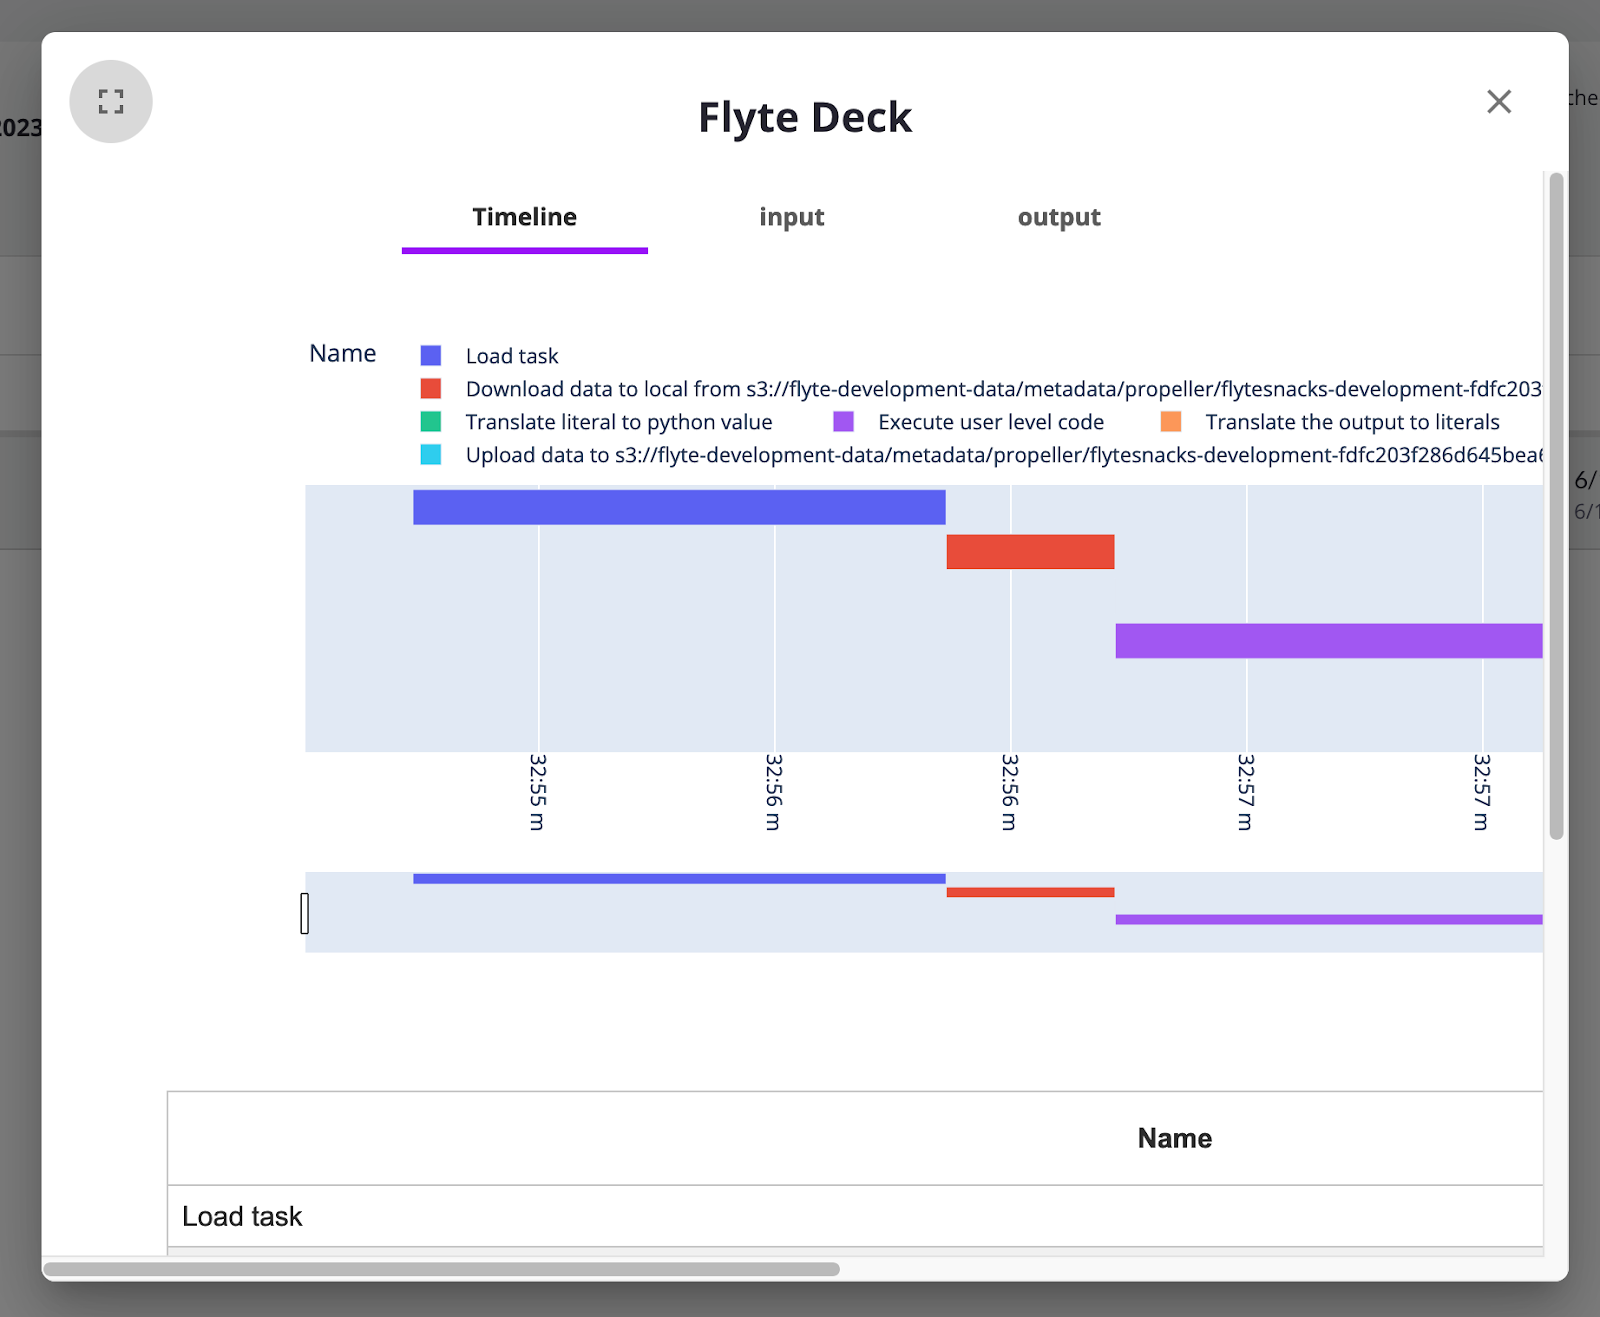Click the Name column header
1600x1317 pixels.
tap(1173, 1138)
